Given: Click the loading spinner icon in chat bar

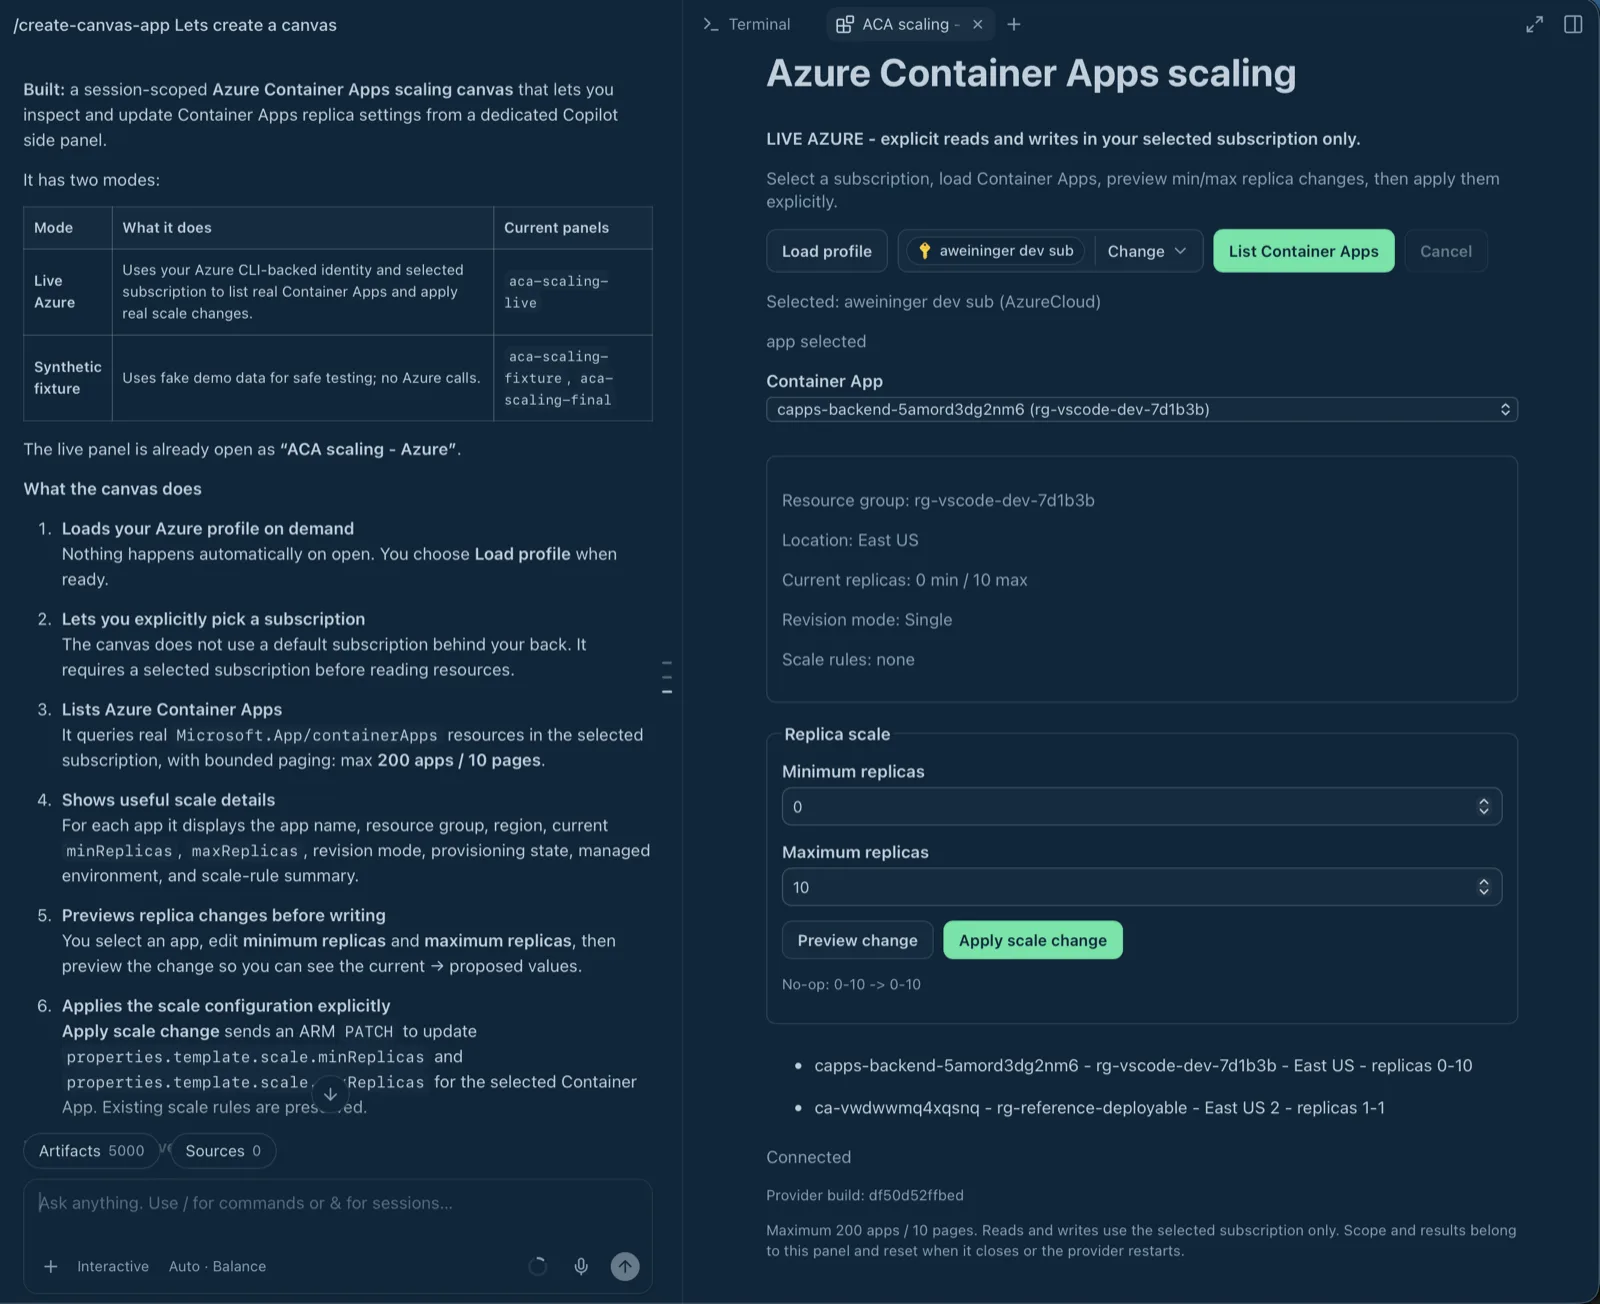Looking at the screenshot, I should [538, 1266].
